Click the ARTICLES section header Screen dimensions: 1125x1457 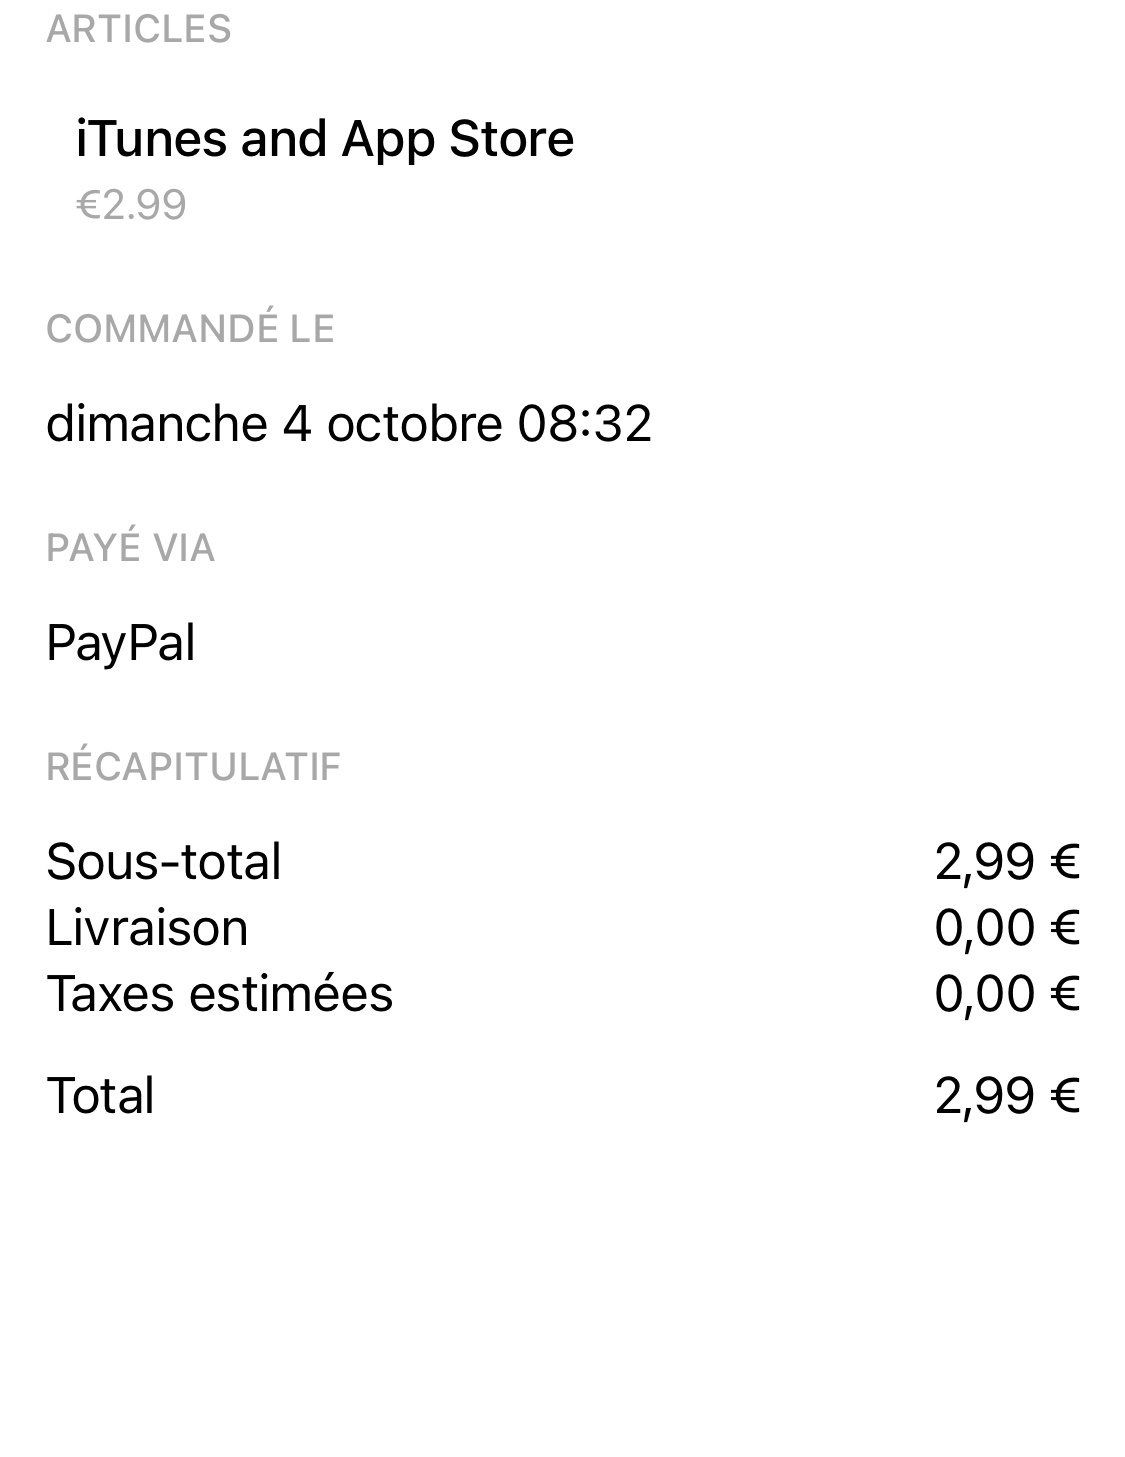[138, 29]
